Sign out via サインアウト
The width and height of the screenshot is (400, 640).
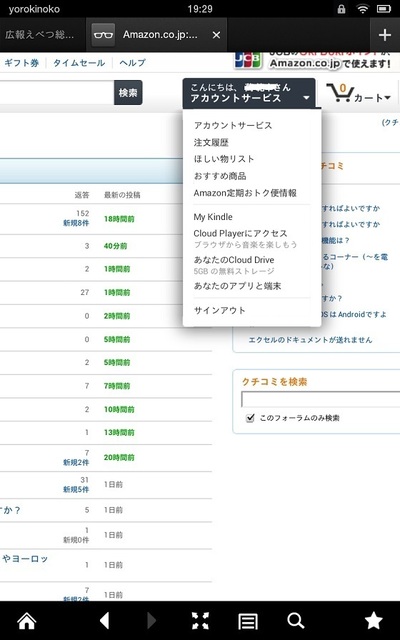(220, 310)
